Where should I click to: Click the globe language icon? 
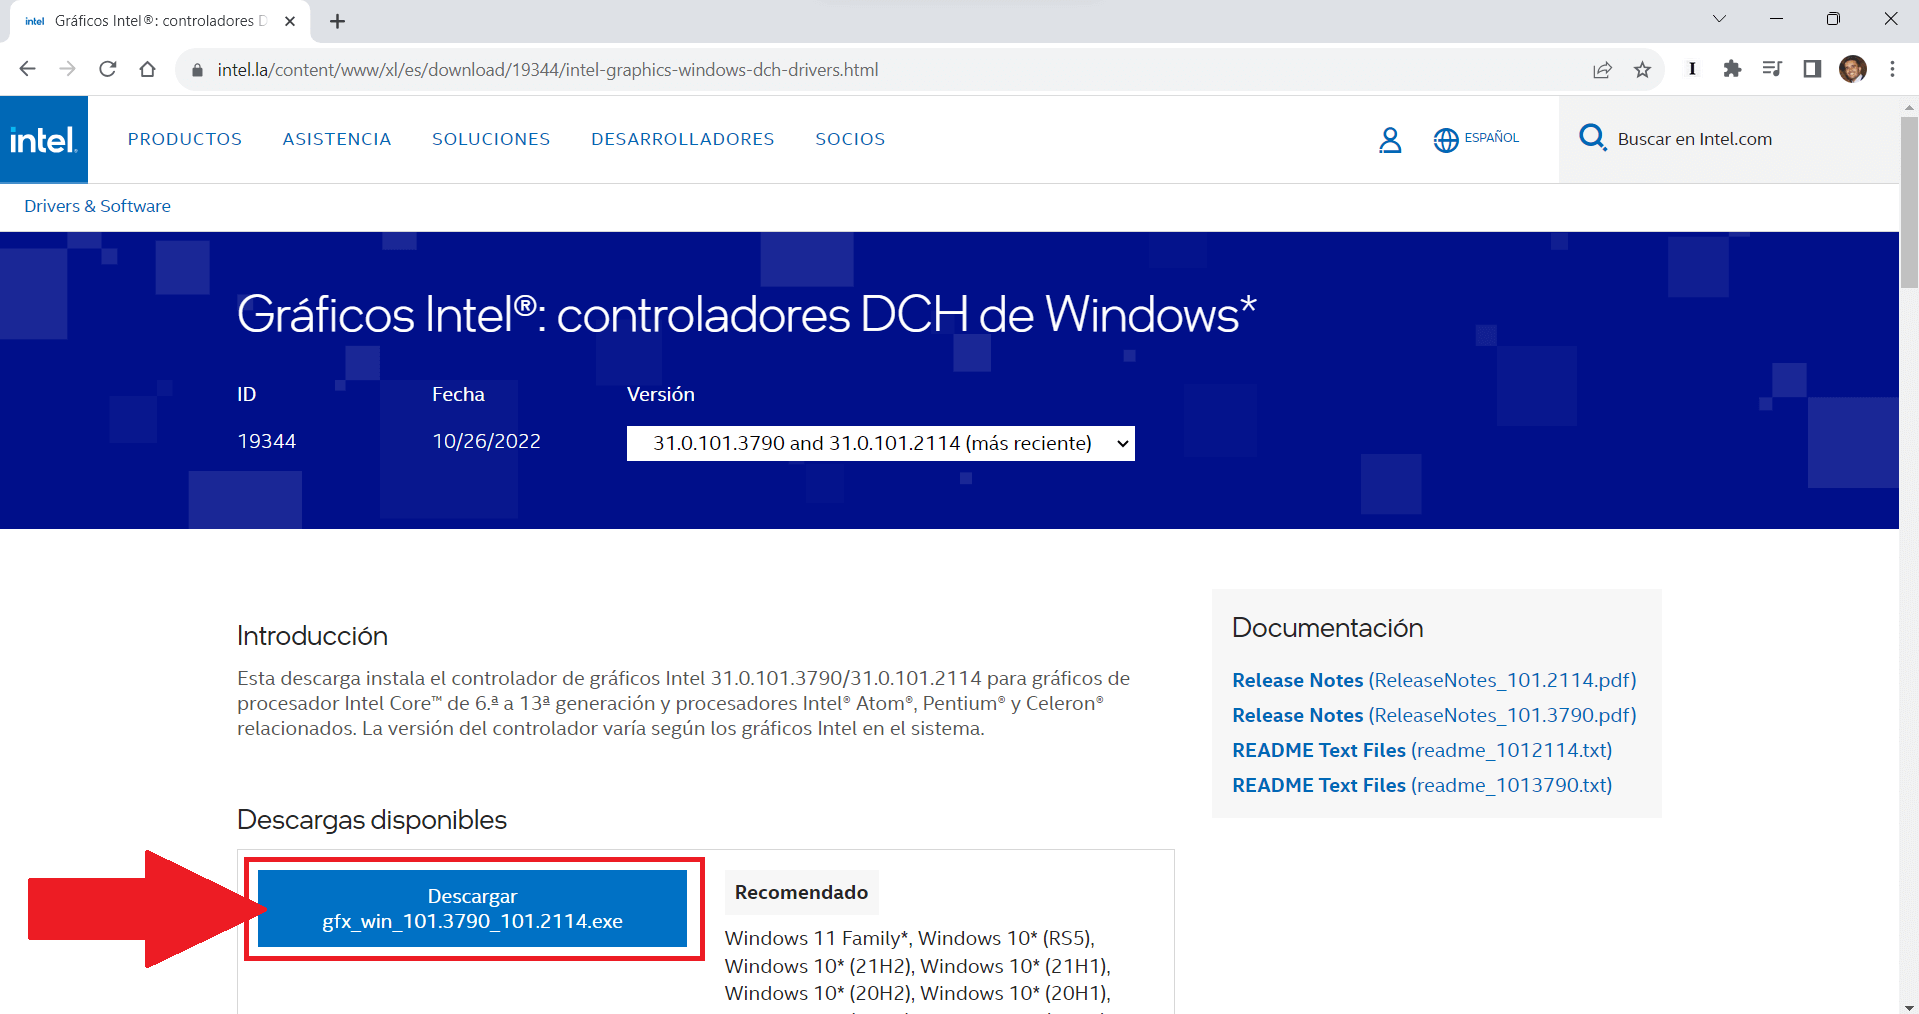pyautogui.click(x=1446, y=140)
